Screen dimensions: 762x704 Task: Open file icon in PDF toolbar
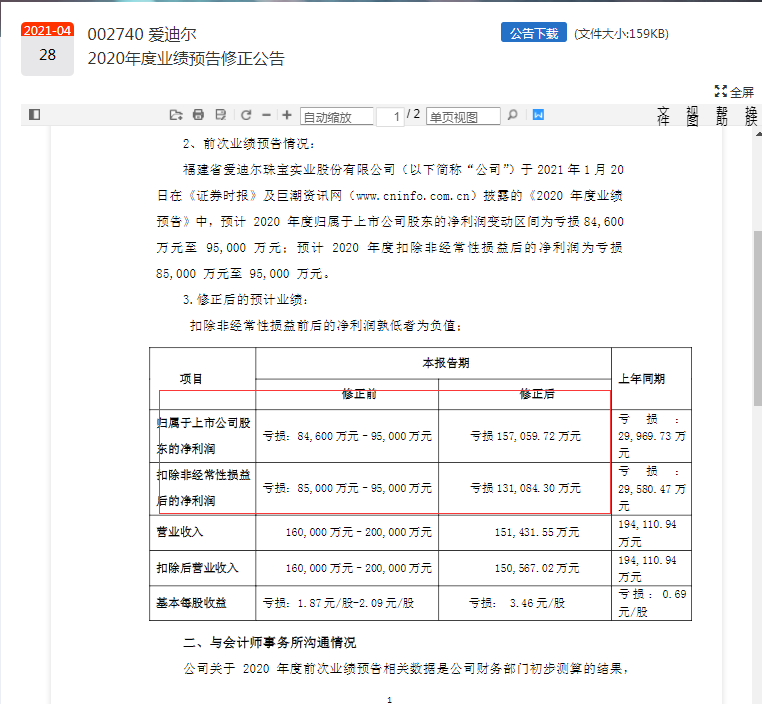coord(176,115)
